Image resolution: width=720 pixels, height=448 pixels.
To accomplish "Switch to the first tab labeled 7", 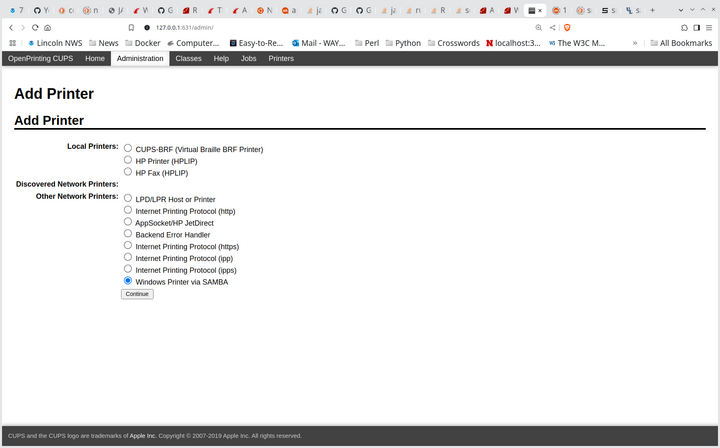I will (x=17, y=10).
